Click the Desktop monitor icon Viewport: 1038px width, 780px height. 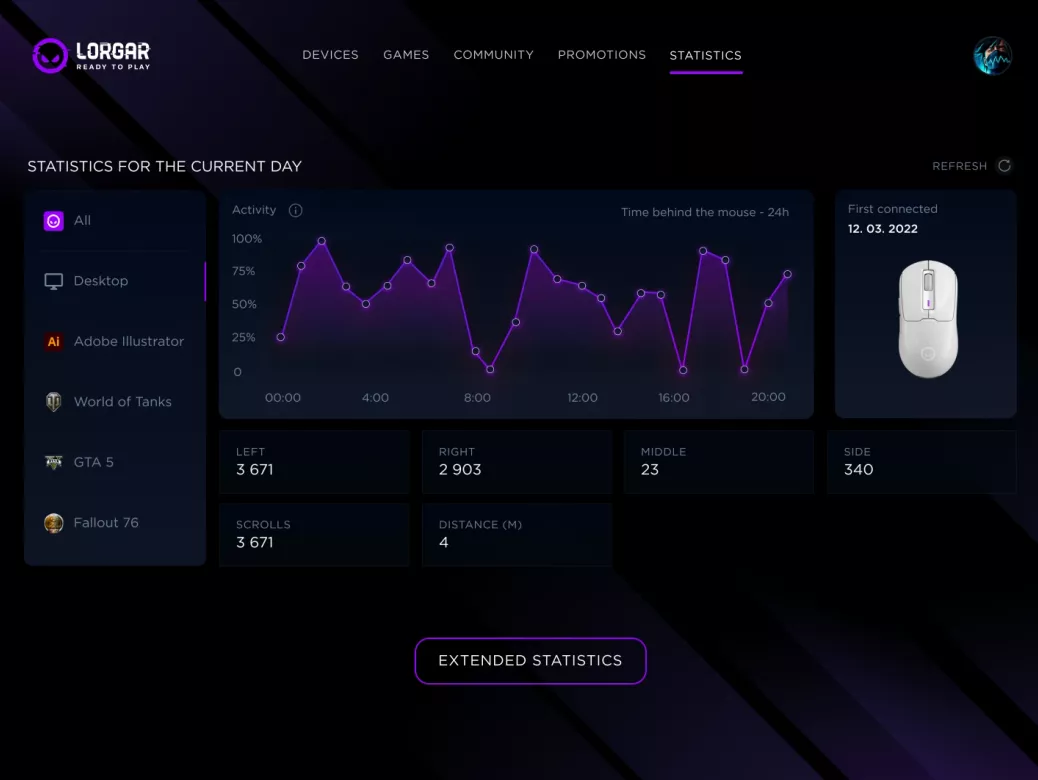point(54,281)
